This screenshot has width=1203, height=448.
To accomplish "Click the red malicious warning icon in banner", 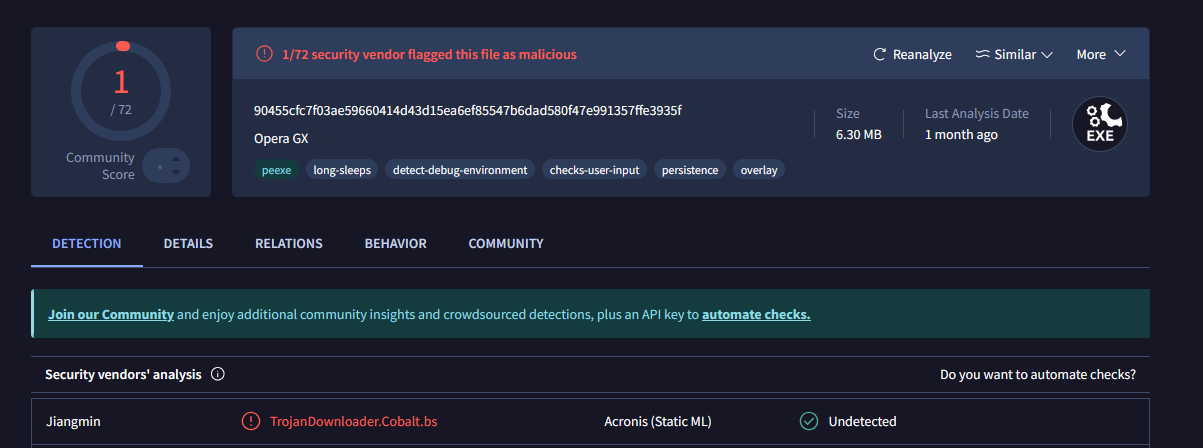I will point(264,54).
